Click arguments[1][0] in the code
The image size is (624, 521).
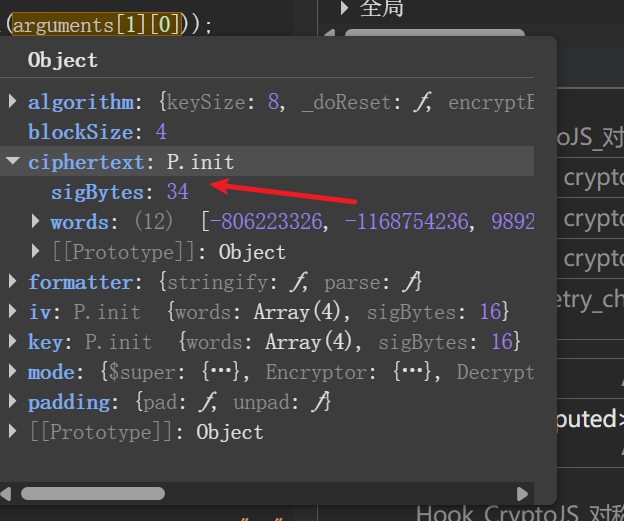point(93,24)
